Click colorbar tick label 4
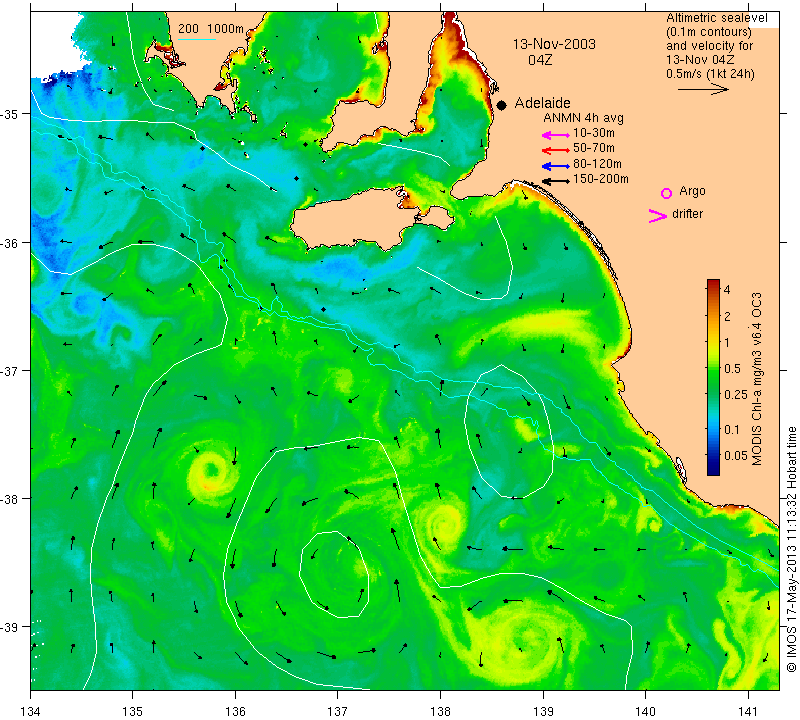 [x=727, y=290]
